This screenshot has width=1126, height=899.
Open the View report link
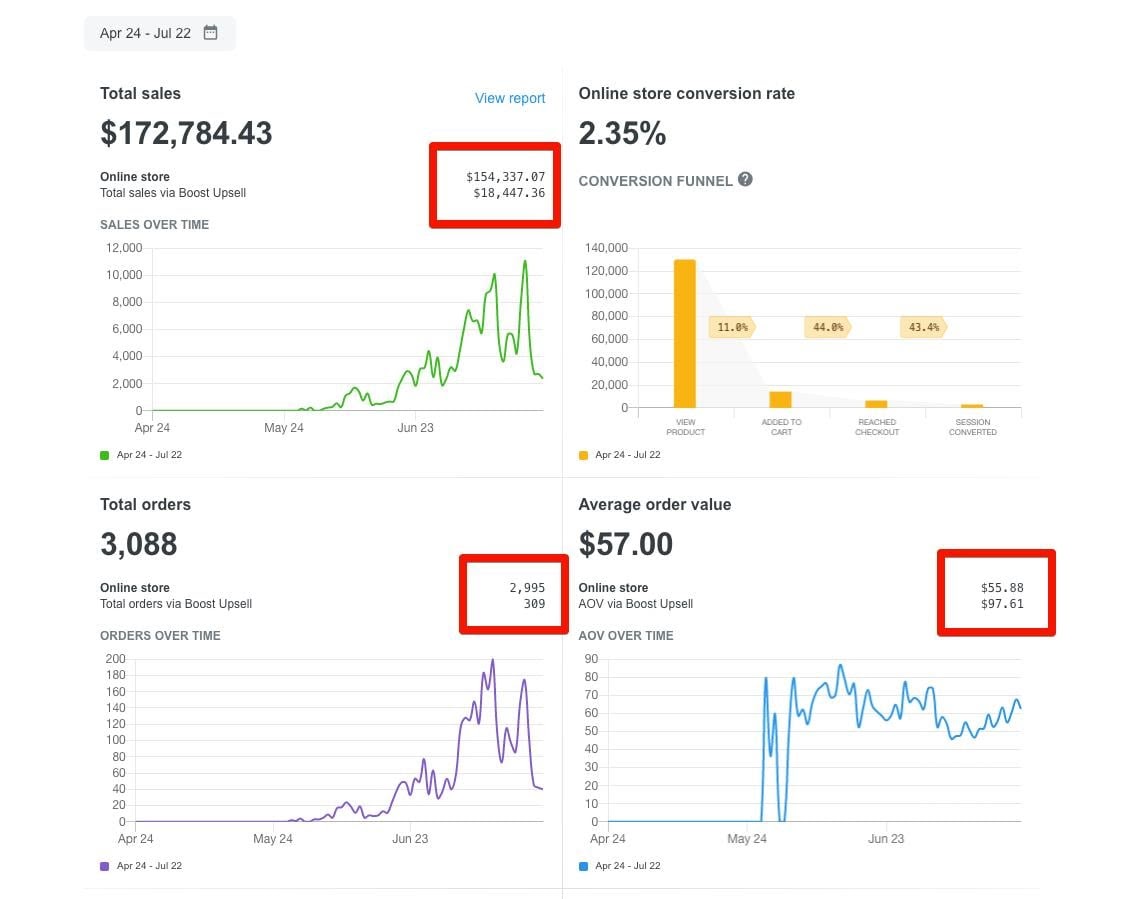click(x=510, y=98)
